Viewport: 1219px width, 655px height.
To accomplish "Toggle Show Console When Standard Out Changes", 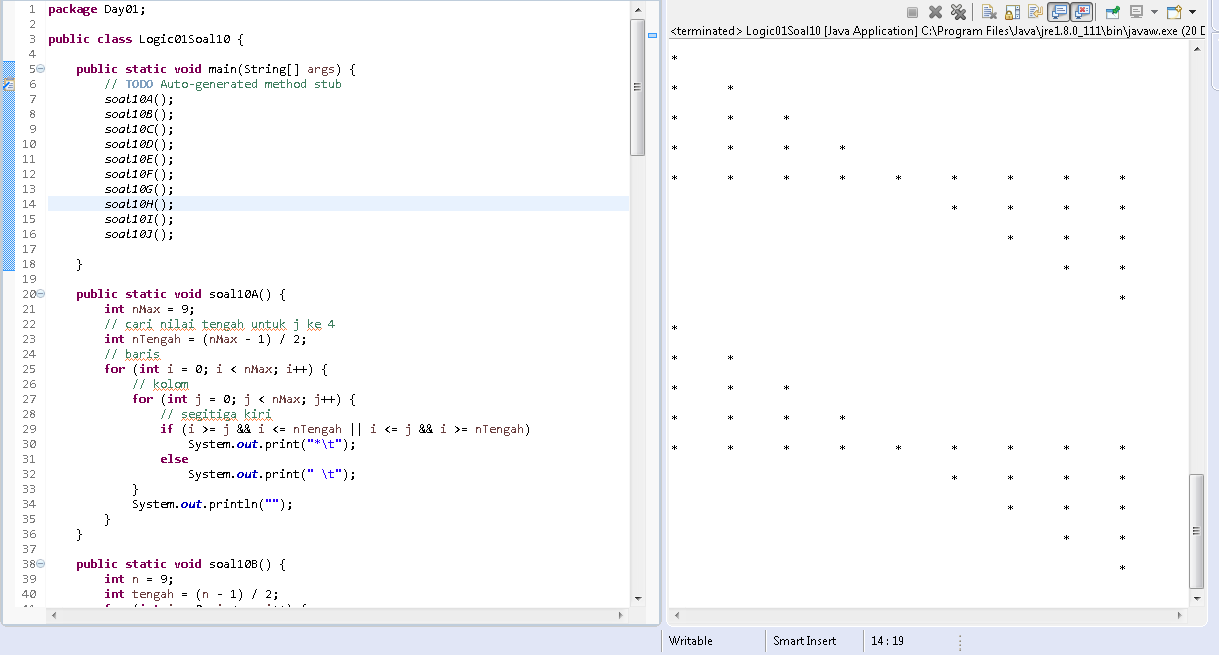I will [1056, 12].
